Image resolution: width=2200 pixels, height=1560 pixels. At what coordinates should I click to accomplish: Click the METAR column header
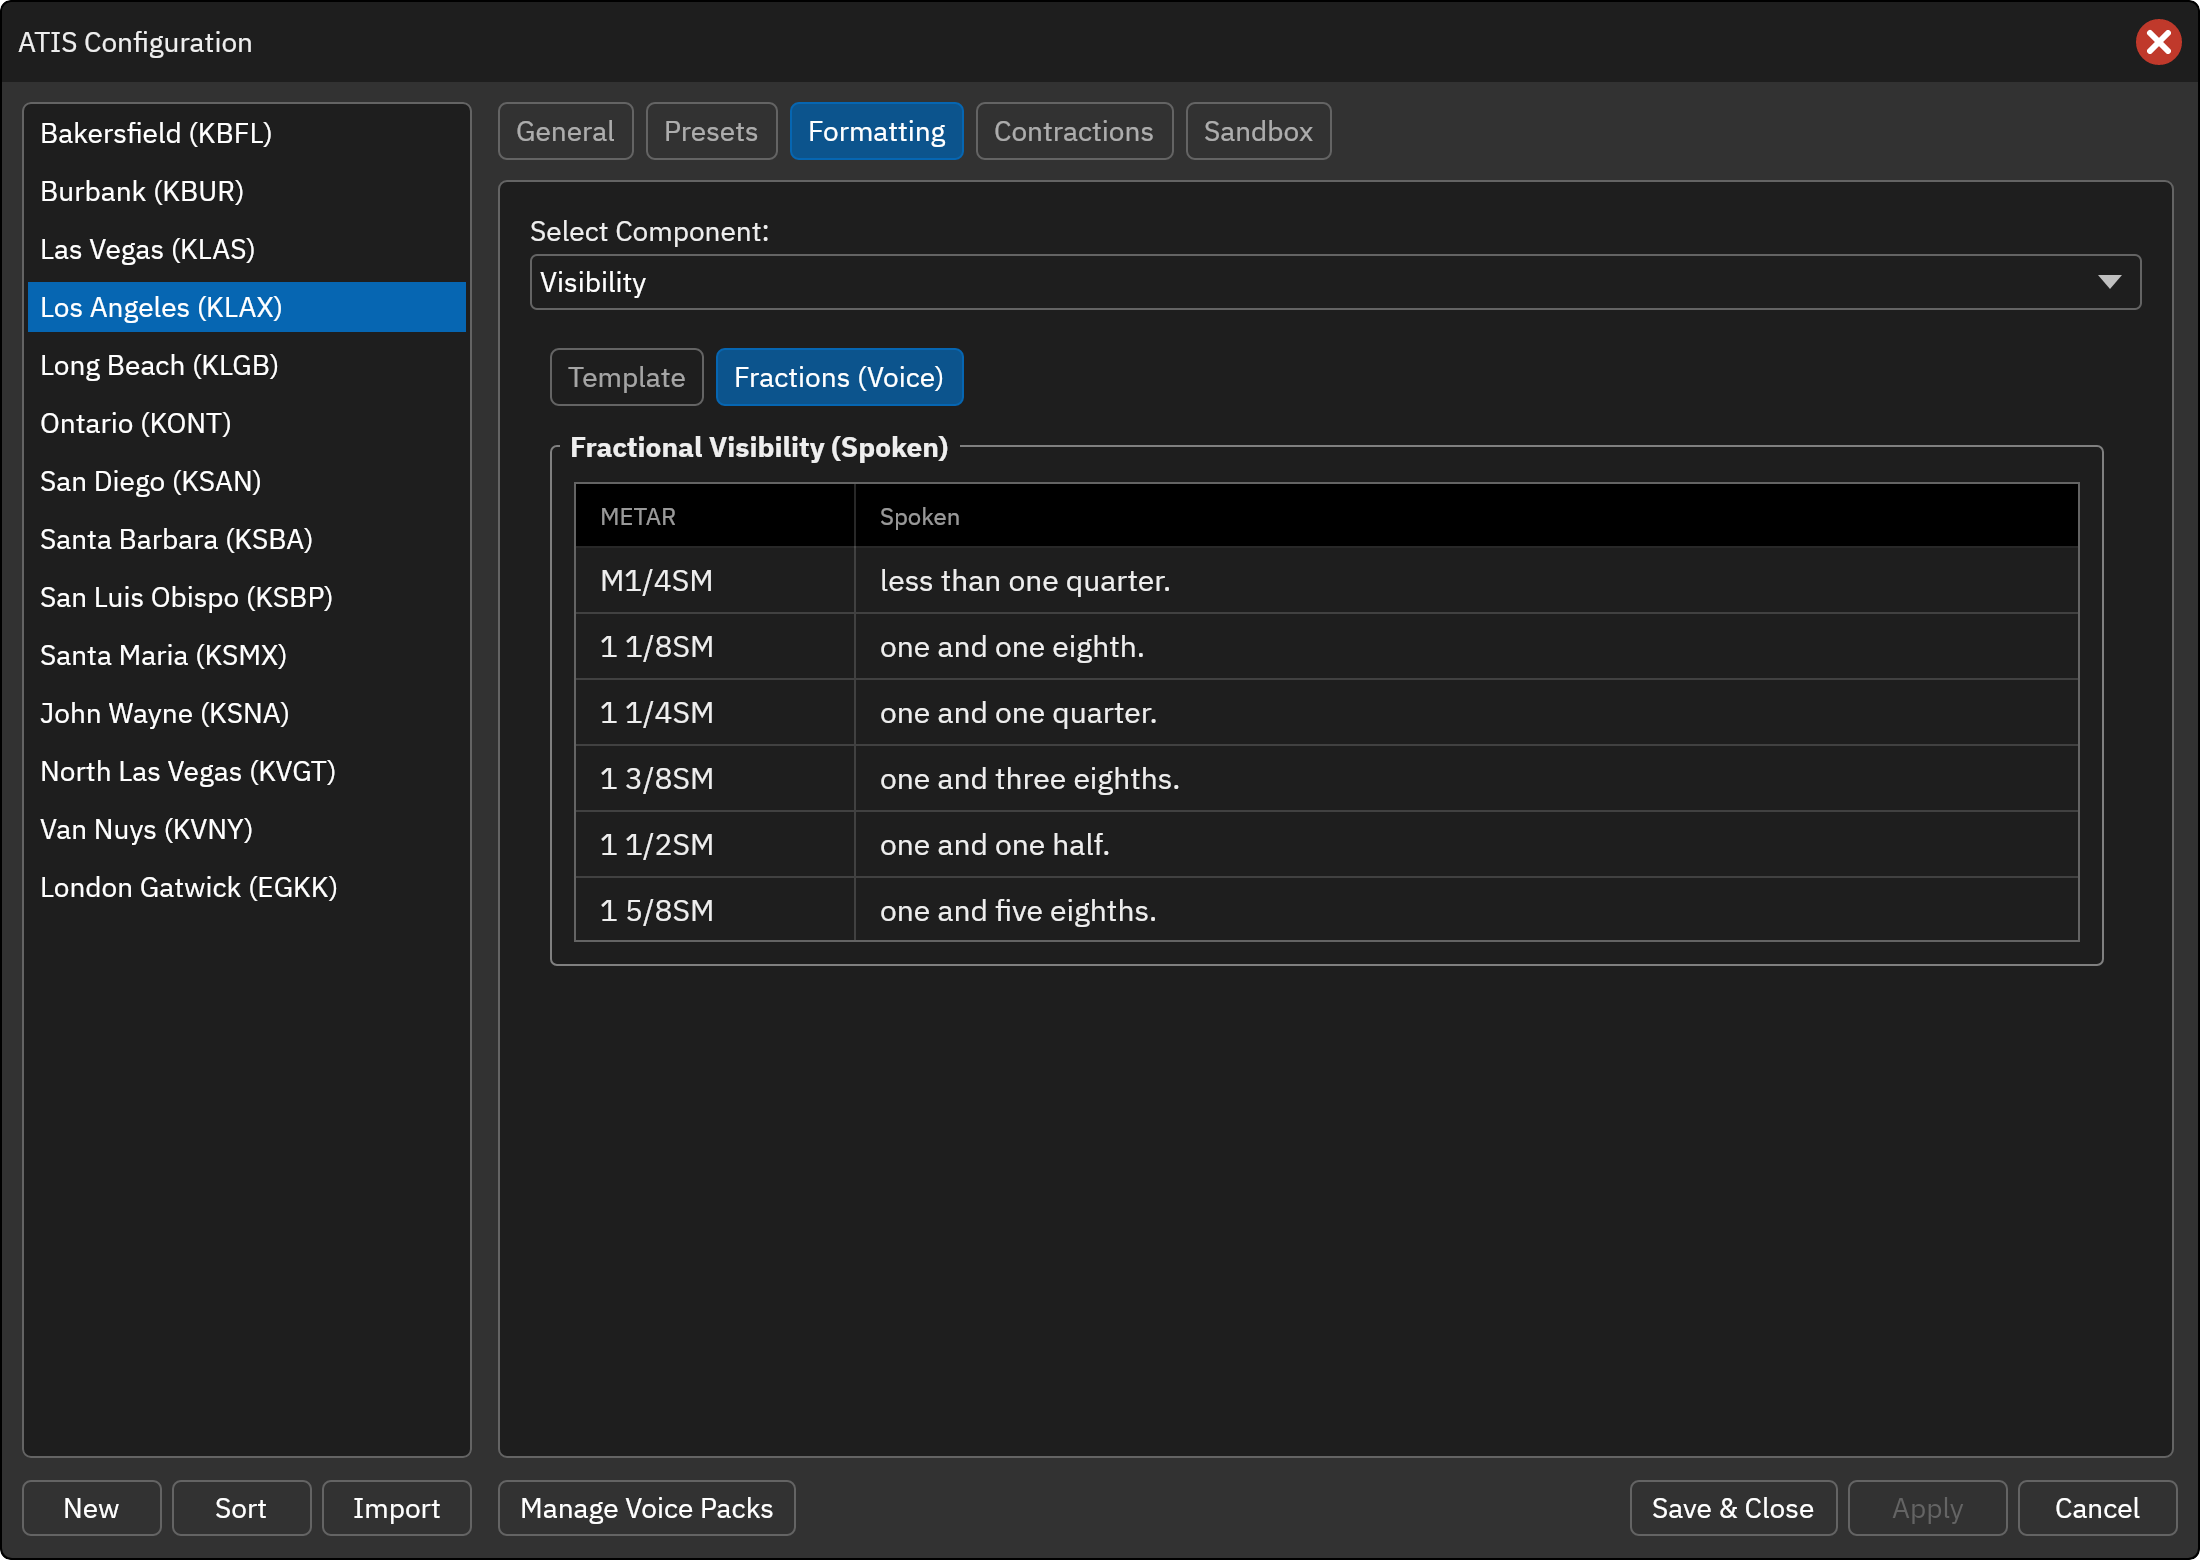coord(715,516)
